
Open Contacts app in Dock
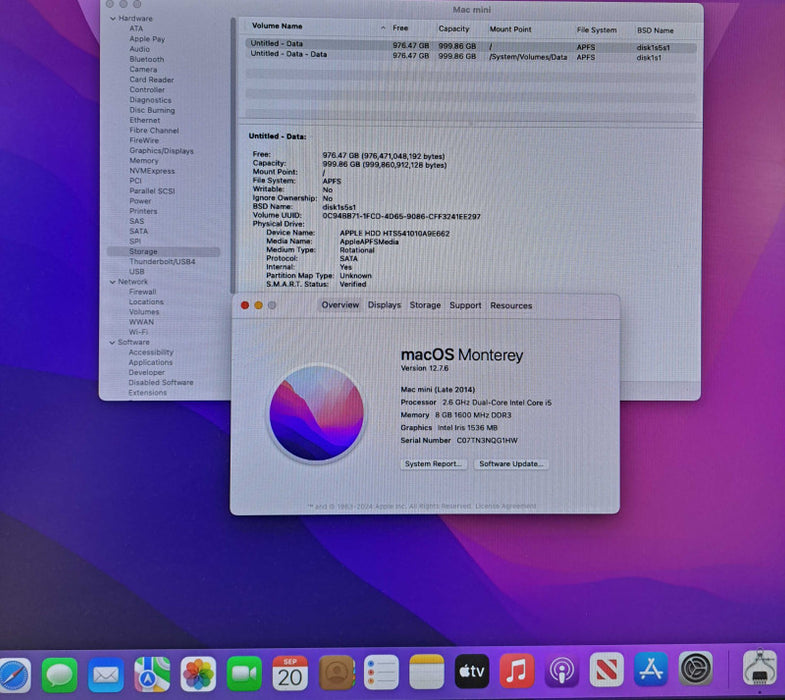tap(336, 672)
